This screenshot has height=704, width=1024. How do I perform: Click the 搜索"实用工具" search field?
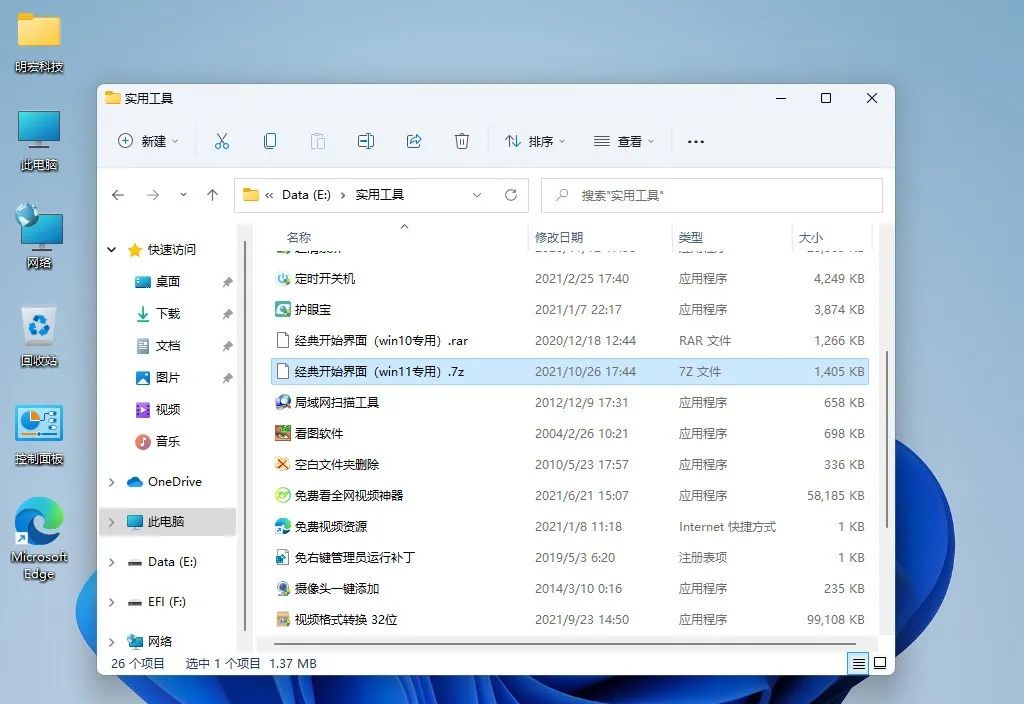712,195
